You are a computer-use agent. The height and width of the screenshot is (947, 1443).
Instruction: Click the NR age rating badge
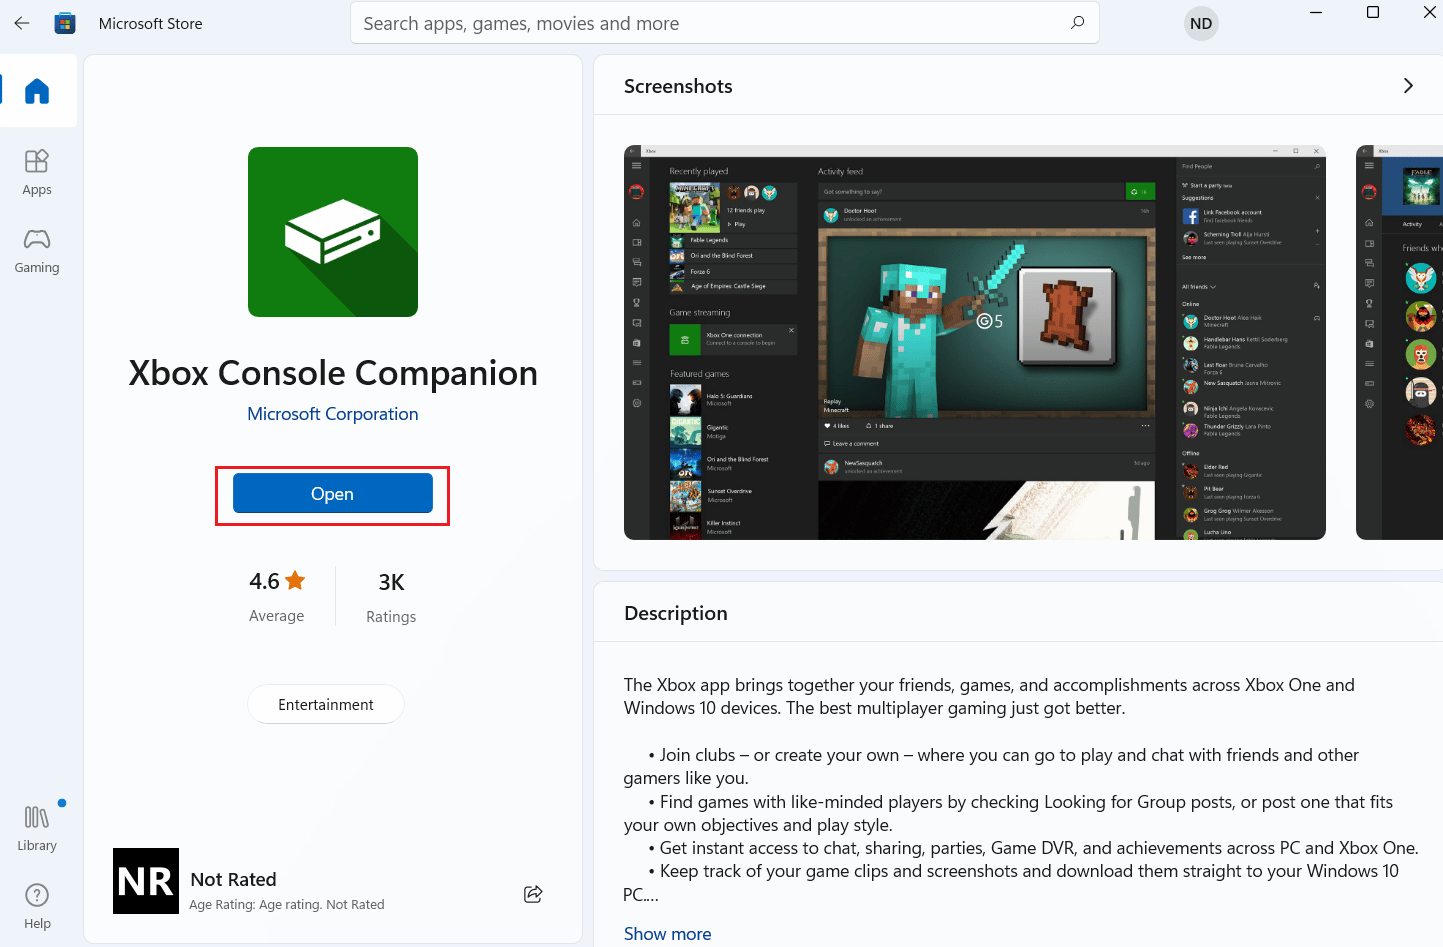(145, 881)
